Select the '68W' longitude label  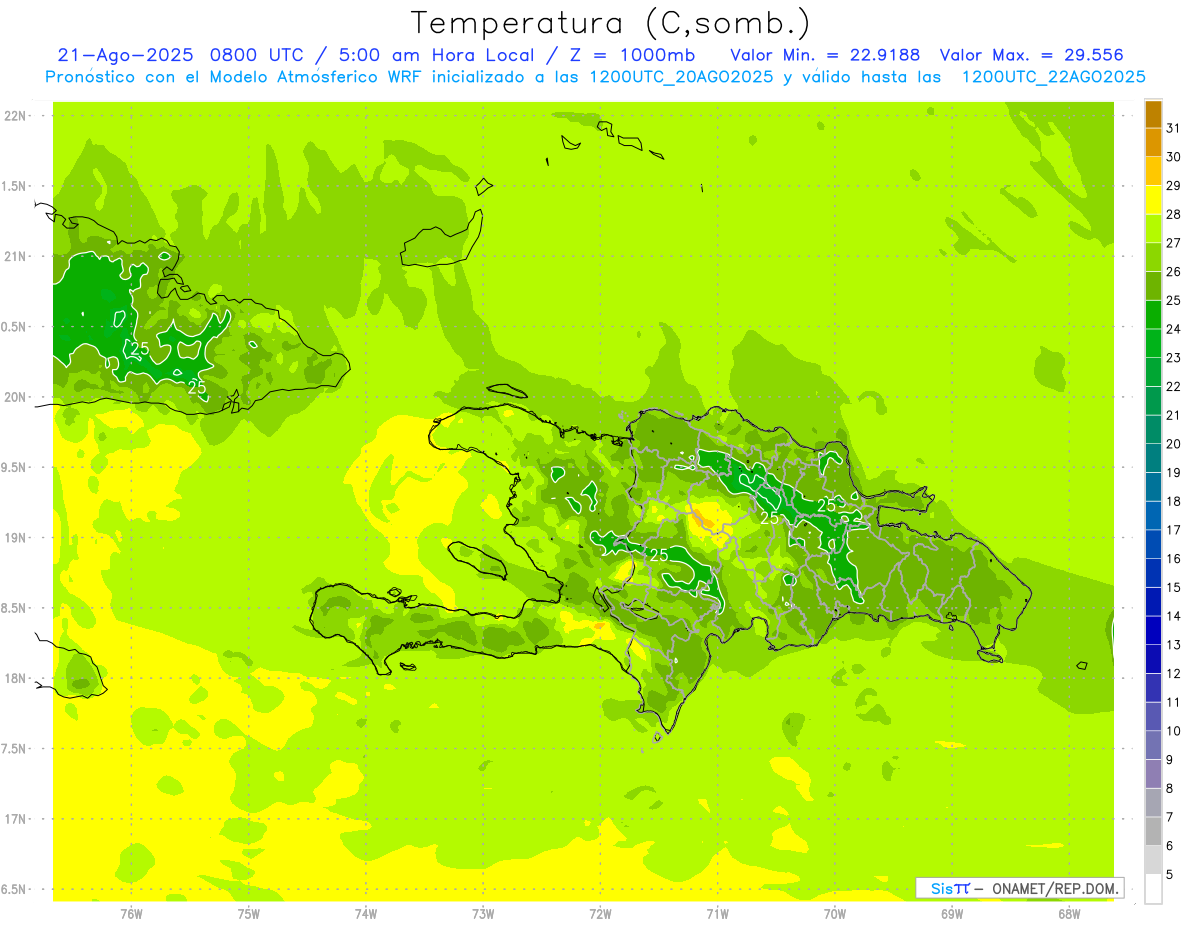pyautogui.click(x=1069, y=914)
